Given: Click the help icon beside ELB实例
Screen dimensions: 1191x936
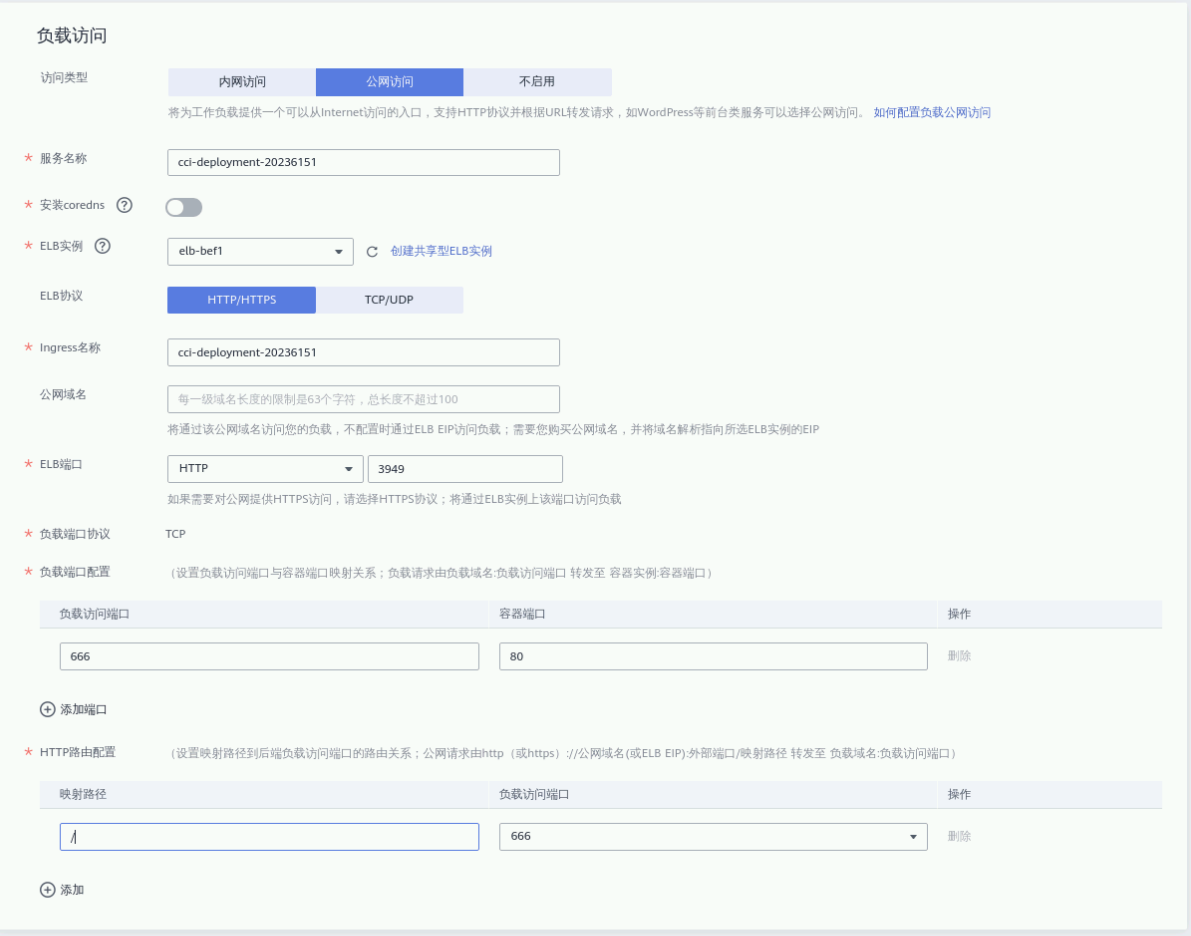Looking at the screenshot, I should [x=102, y=247].
